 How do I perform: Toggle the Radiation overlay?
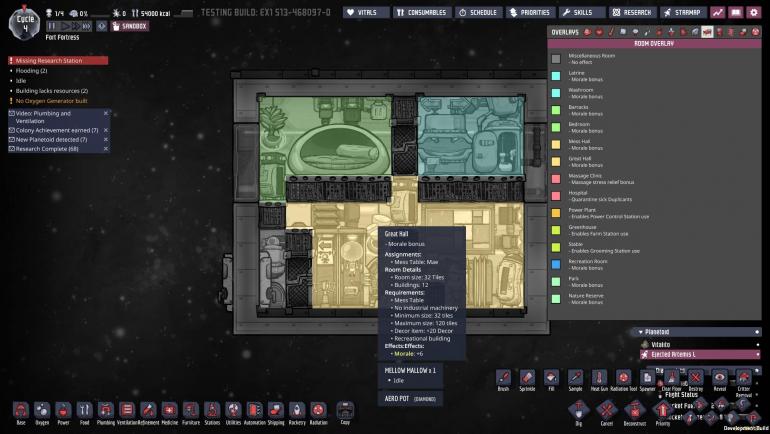(755, 32)
